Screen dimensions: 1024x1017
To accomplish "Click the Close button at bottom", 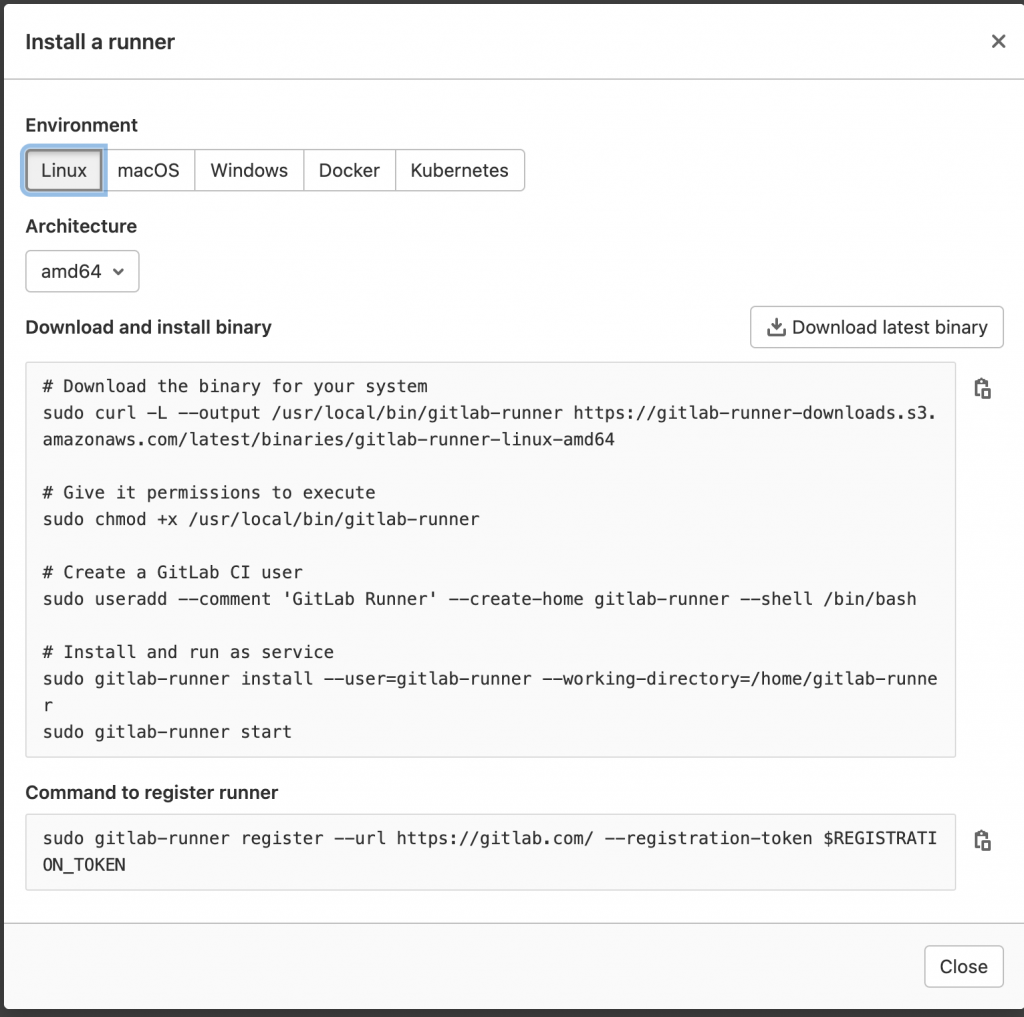I will coord(963,967).
